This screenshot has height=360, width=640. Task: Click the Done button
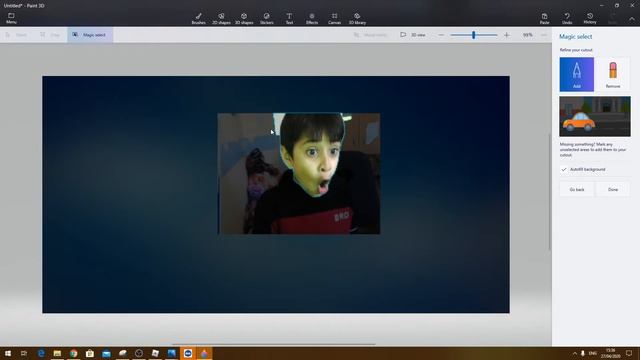click(613, 189)
